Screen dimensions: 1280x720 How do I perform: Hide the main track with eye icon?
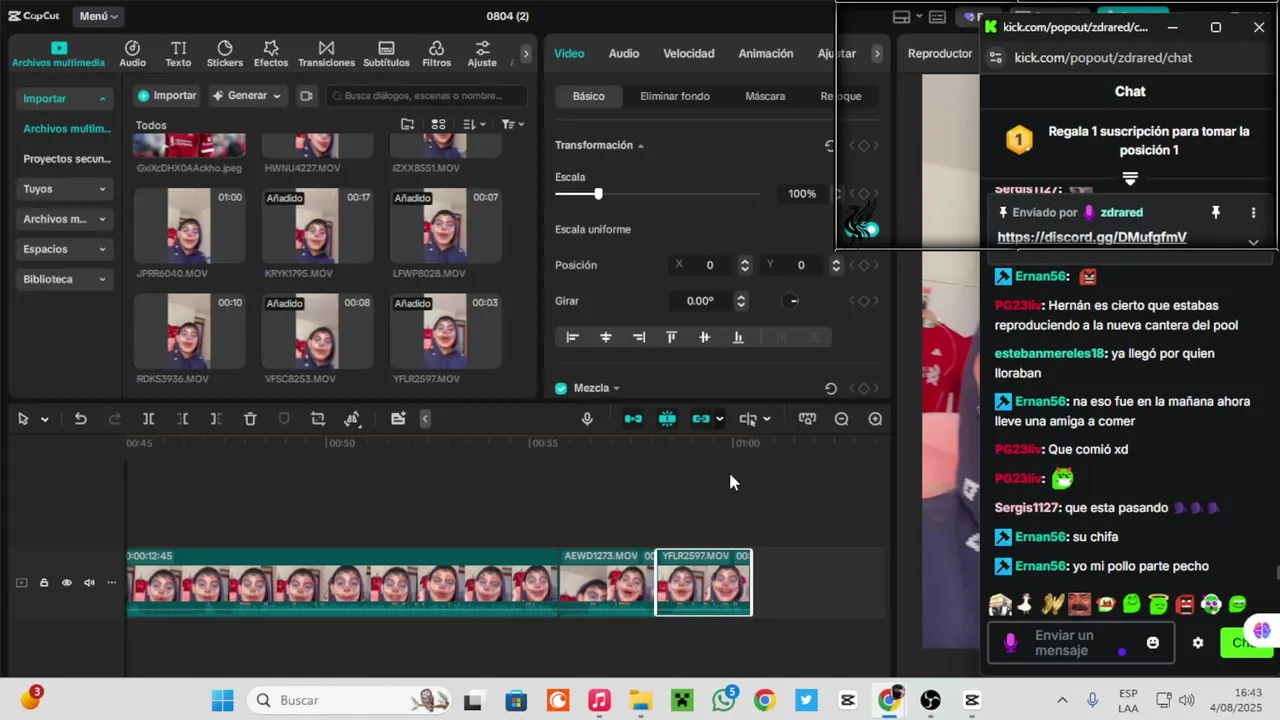pos(67,583)
